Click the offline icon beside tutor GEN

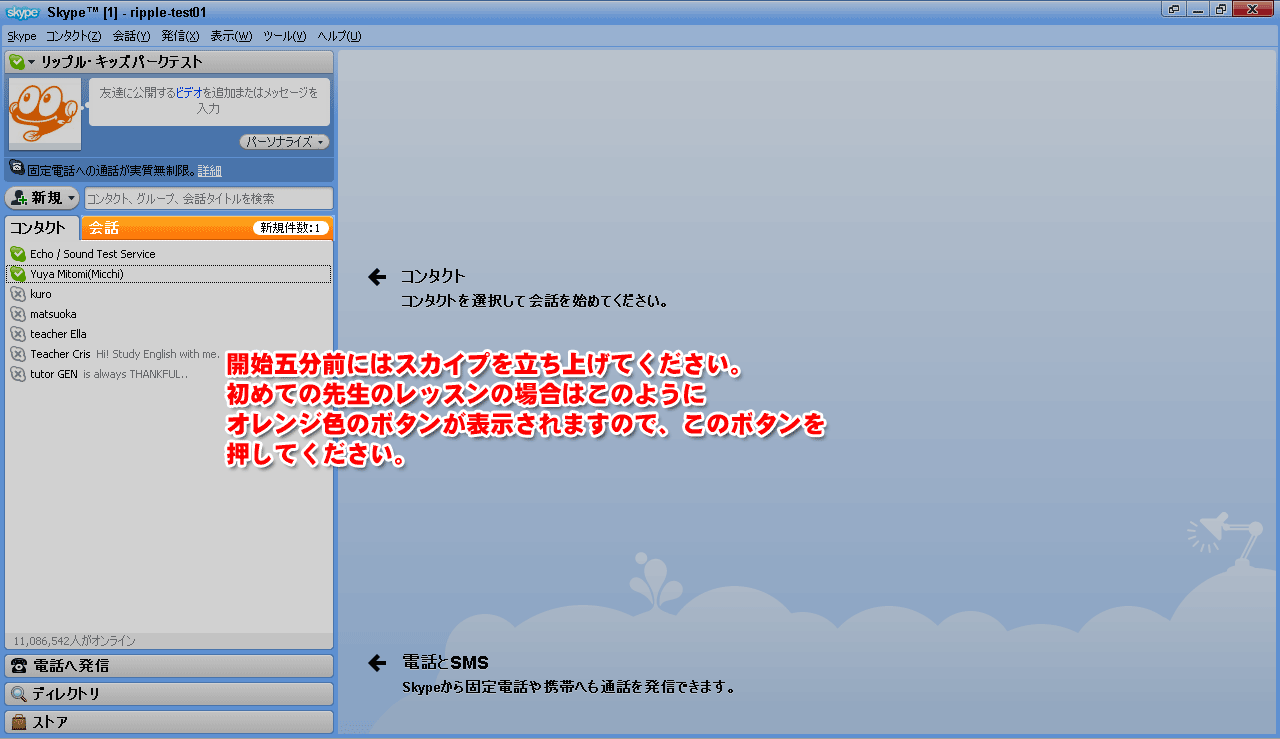click(x=17, y=374)
